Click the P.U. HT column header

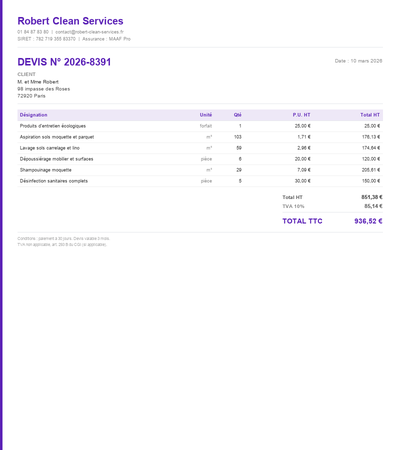pos(301,115)
